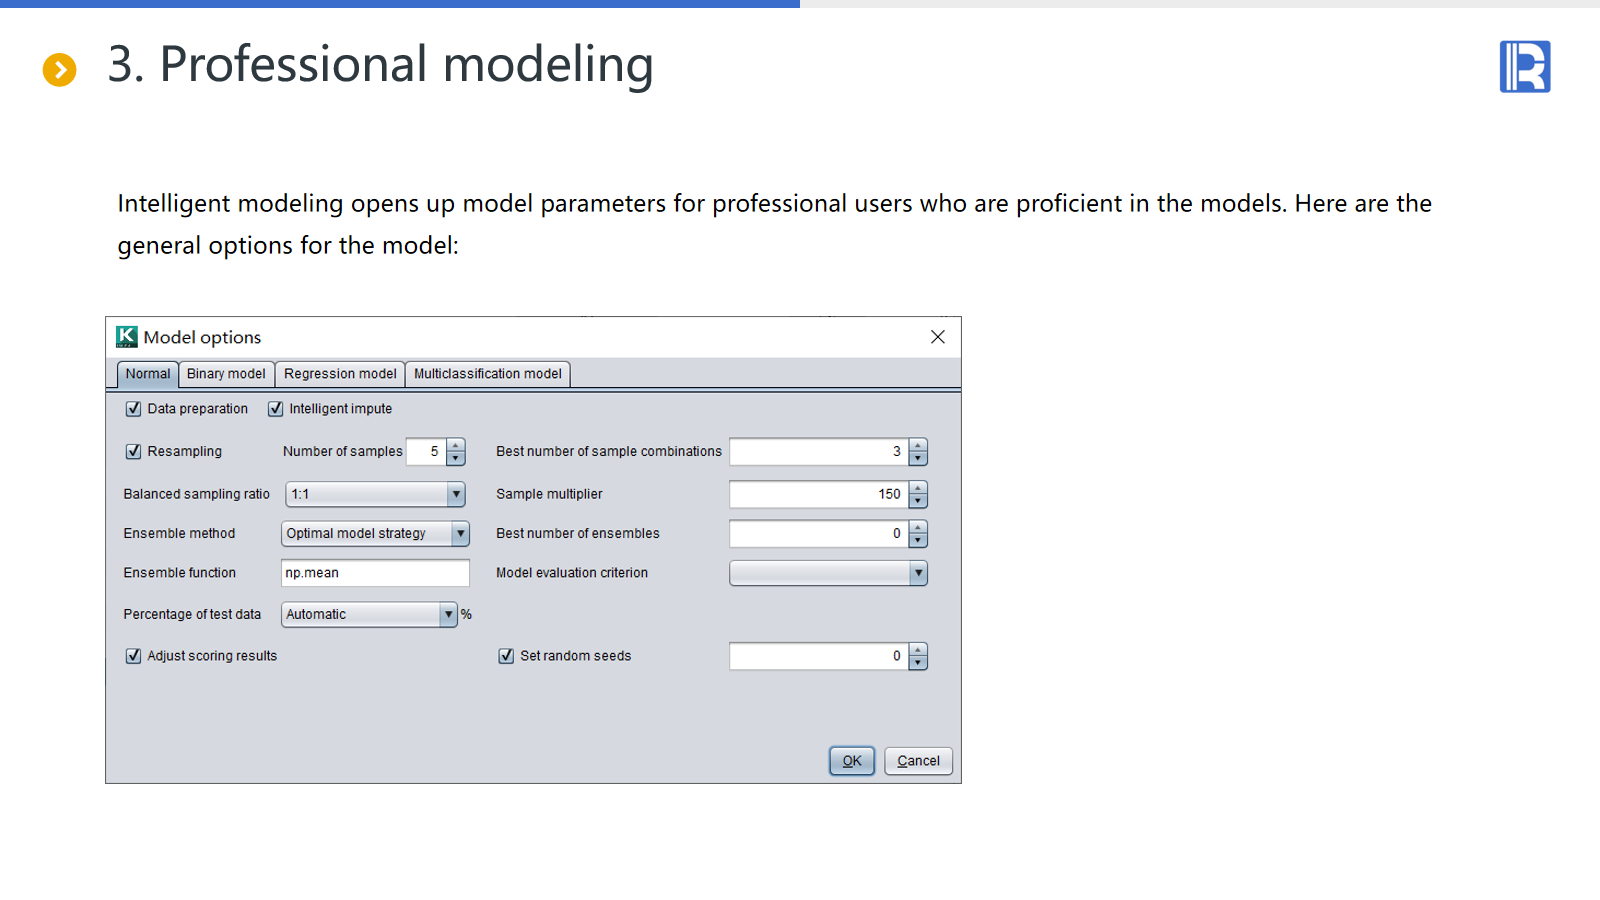This screenshot has width=1600, height=900.
Task: Increase the random seeds value
Action: 918,650
